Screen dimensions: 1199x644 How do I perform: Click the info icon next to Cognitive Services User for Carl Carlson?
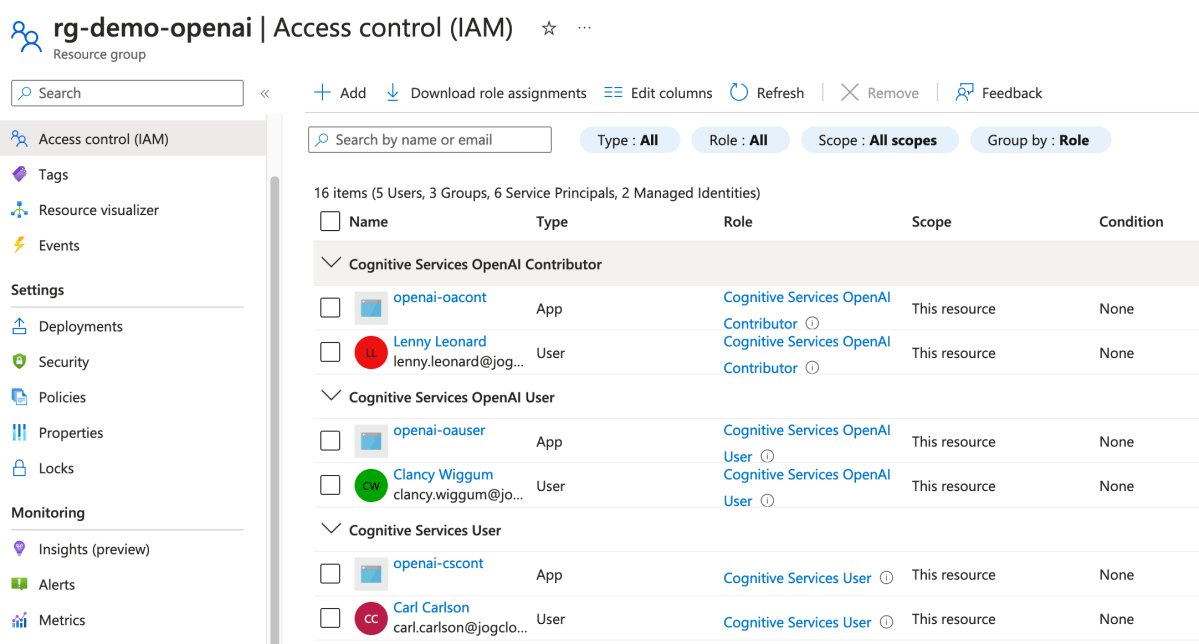point(885,622)
